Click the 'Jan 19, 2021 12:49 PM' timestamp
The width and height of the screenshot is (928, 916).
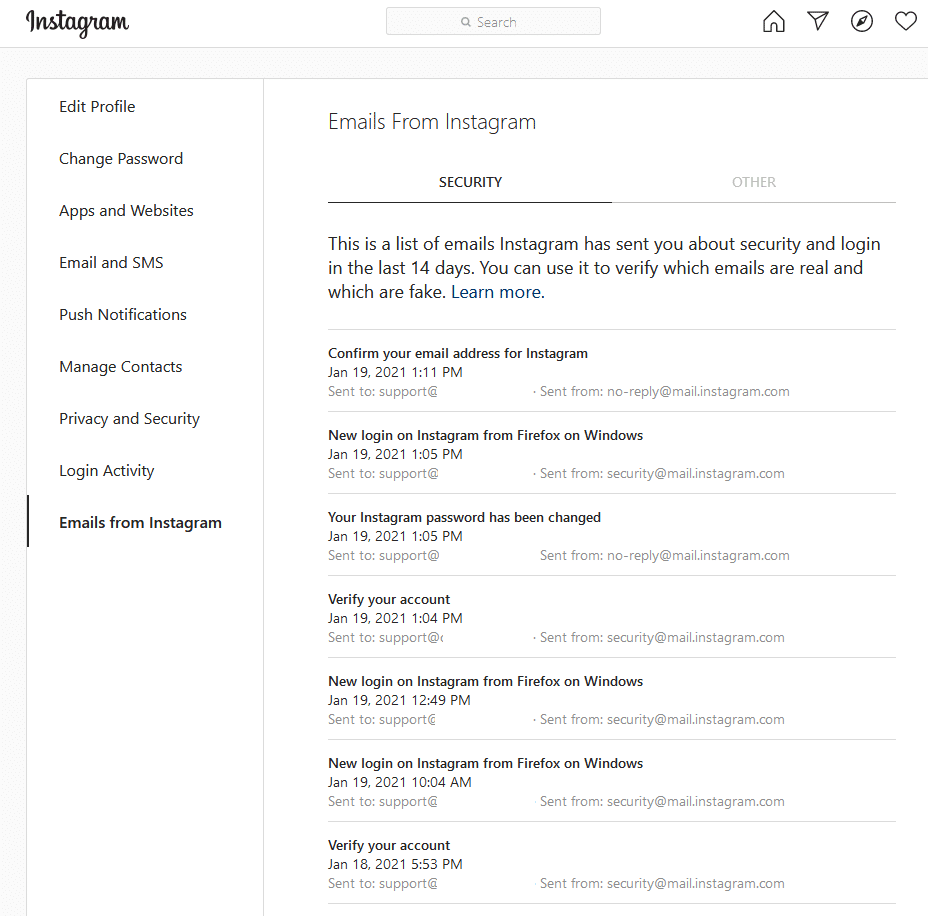coord(399,701)
